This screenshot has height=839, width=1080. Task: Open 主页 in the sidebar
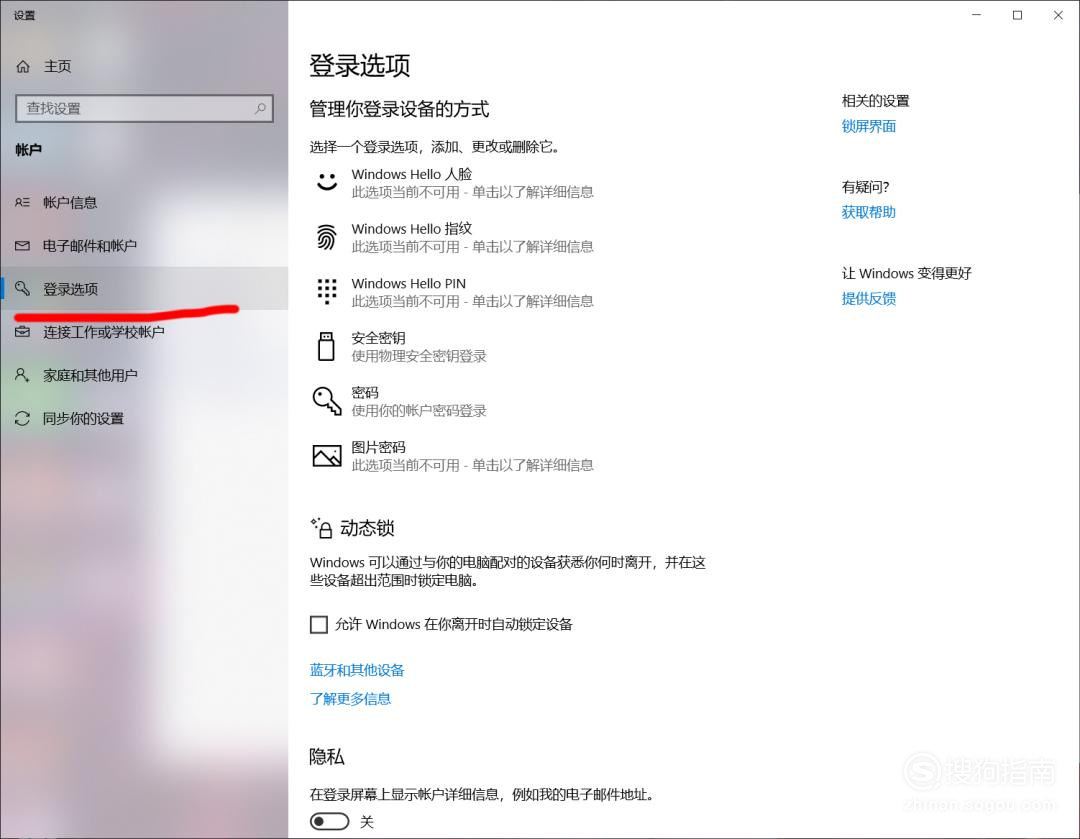pyautogui.click(x=144, y=66)
